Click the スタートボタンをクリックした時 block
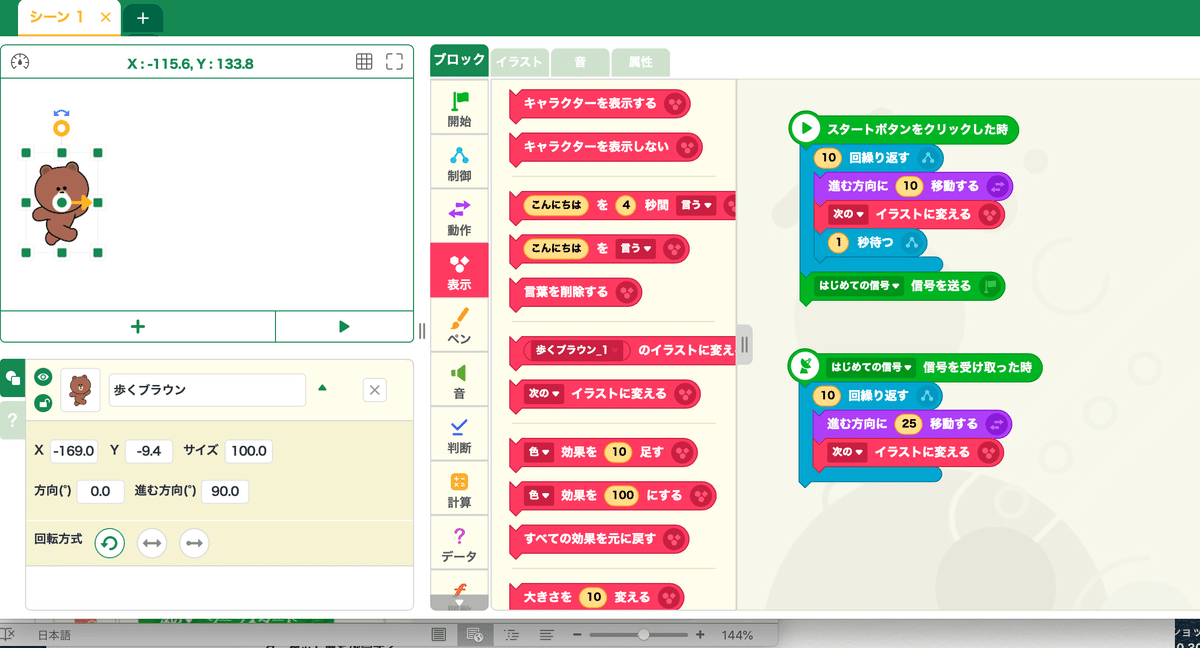Image resolution: width=1200 pixels, height=648 pixels. click(x=903, y=129)
